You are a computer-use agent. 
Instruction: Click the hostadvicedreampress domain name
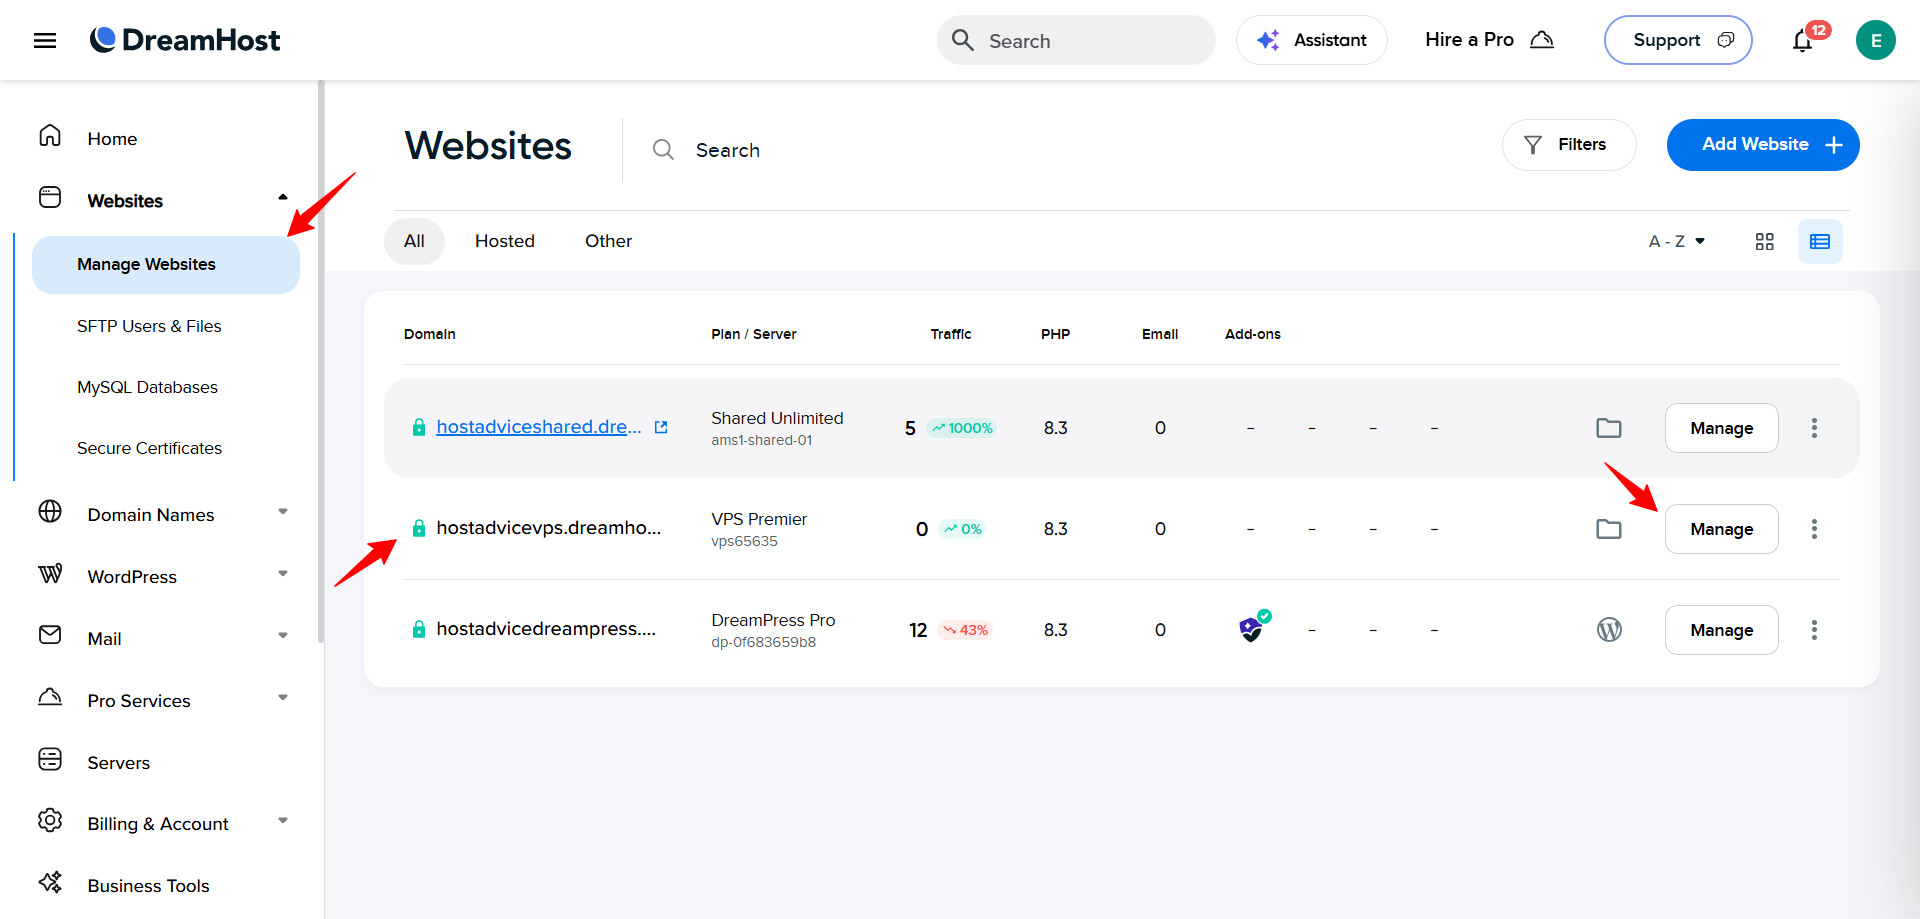pos(546,629)
